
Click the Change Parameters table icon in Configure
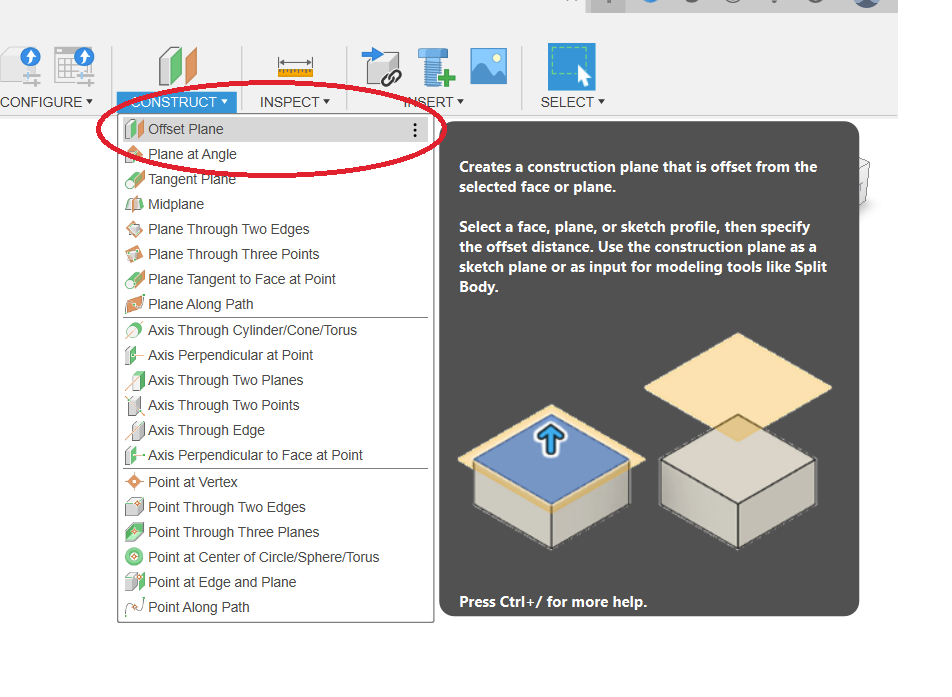[74, 66]
